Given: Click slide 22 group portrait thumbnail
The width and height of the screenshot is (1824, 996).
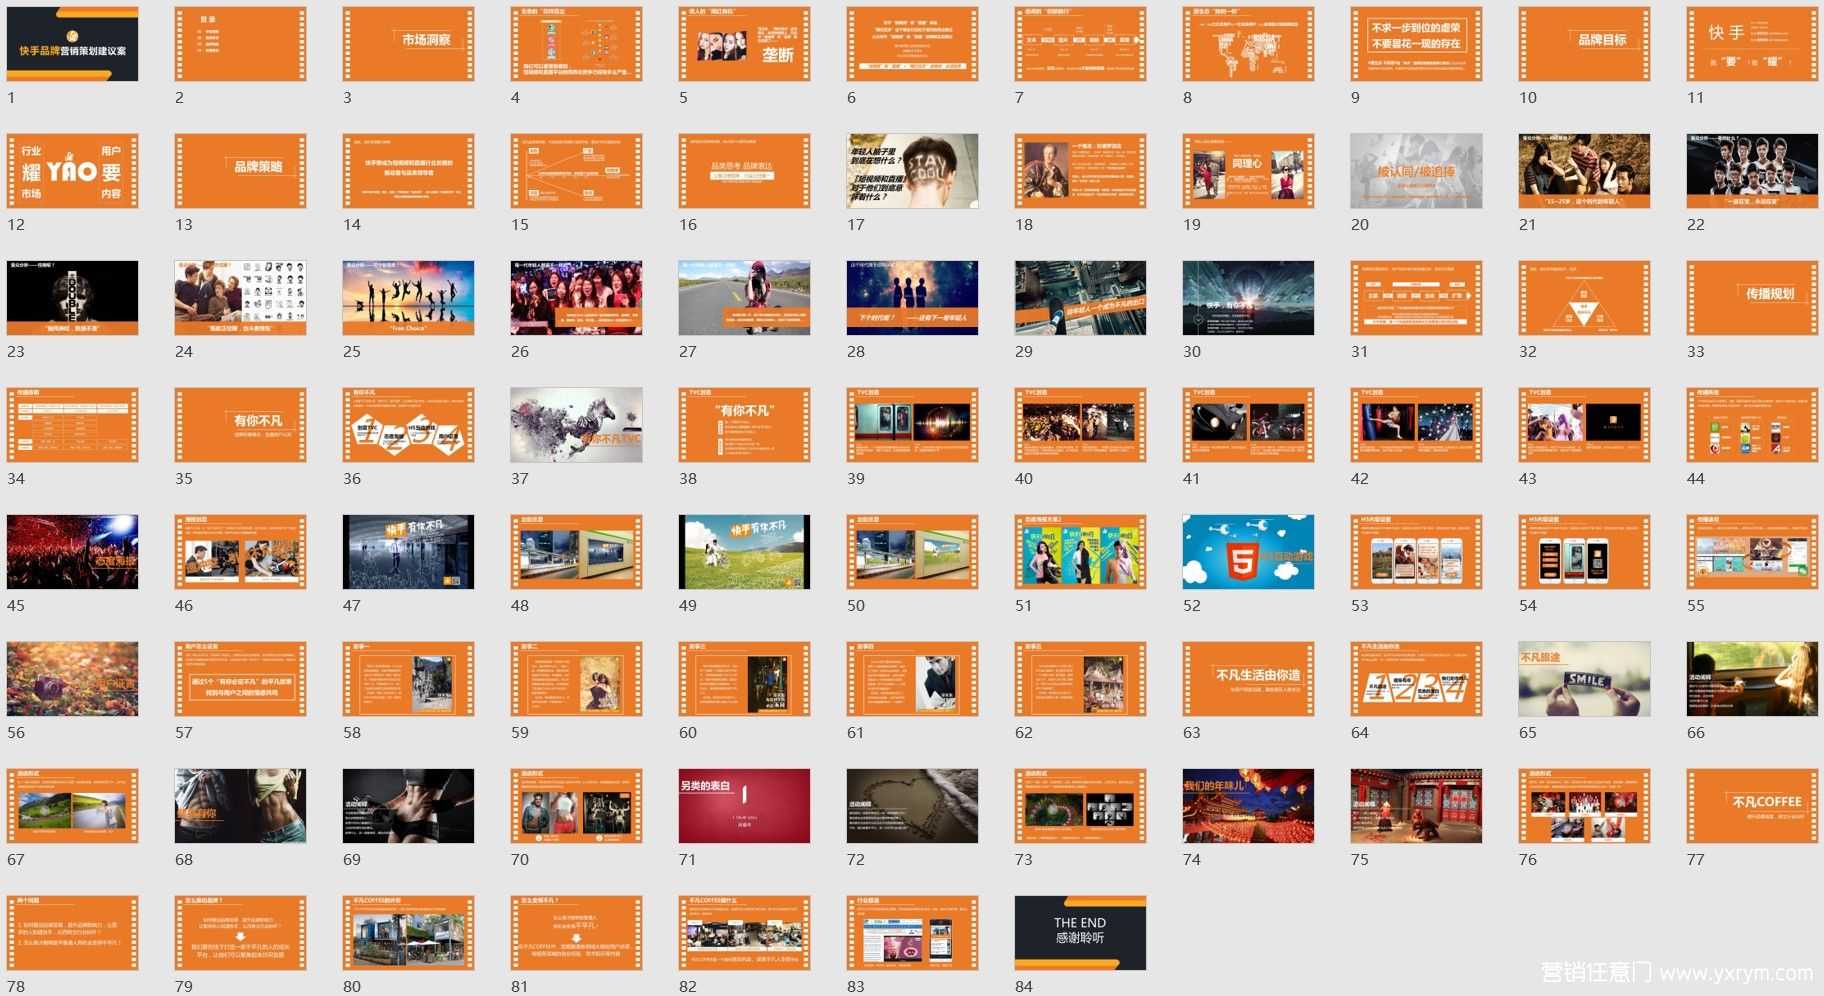Looking at the screenshot, I should coord(1752,171).
